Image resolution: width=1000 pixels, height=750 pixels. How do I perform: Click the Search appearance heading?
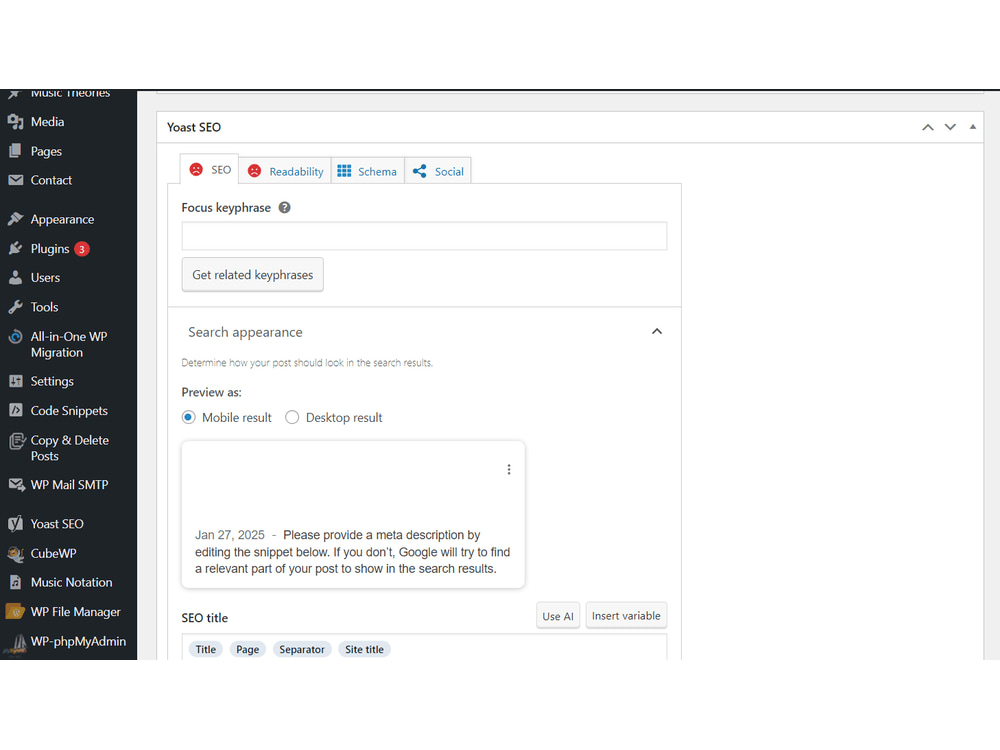pos(246,332)
